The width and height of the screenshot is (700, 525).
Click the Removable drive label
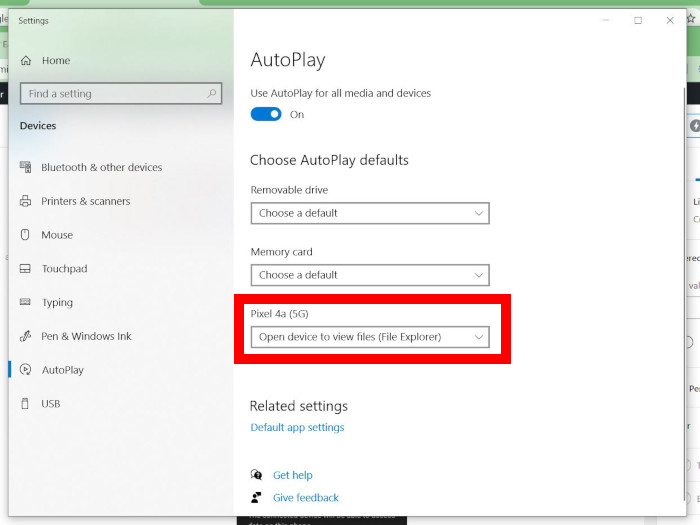coord(289,190)
